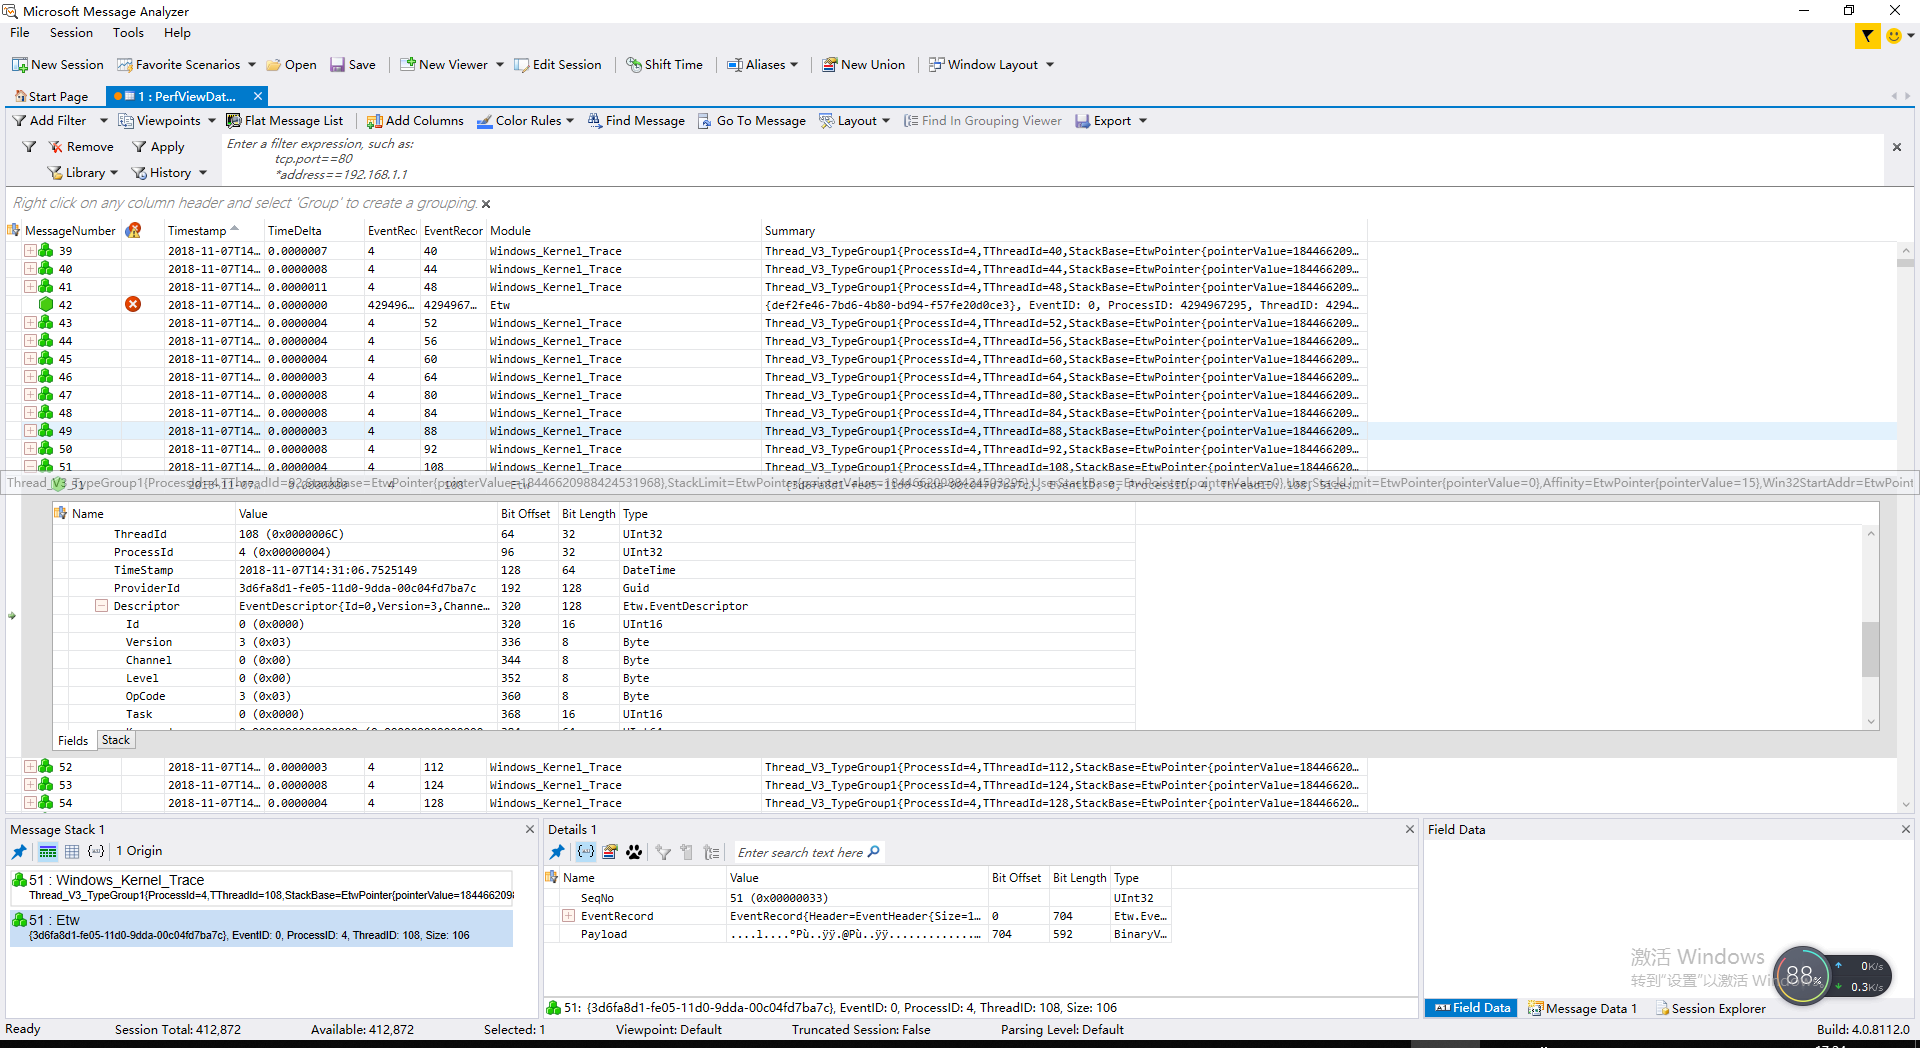Click into the filter expression text box
Image resolution: width=1920 pixels, height=1048 pixels.
click(x=1050, y=159)
